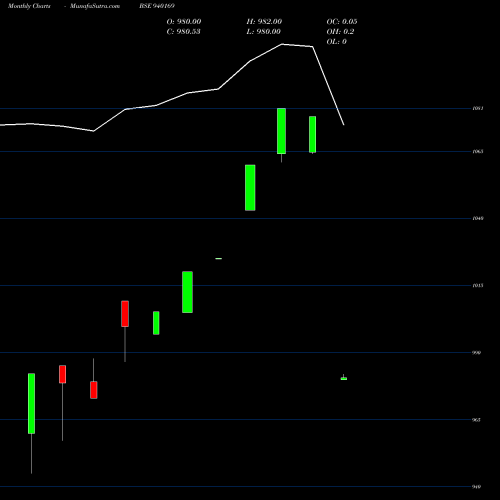Click the 'MunafaSutra.com' label
The width and height of the screenshot is (500, 500).
click(95, 6)
